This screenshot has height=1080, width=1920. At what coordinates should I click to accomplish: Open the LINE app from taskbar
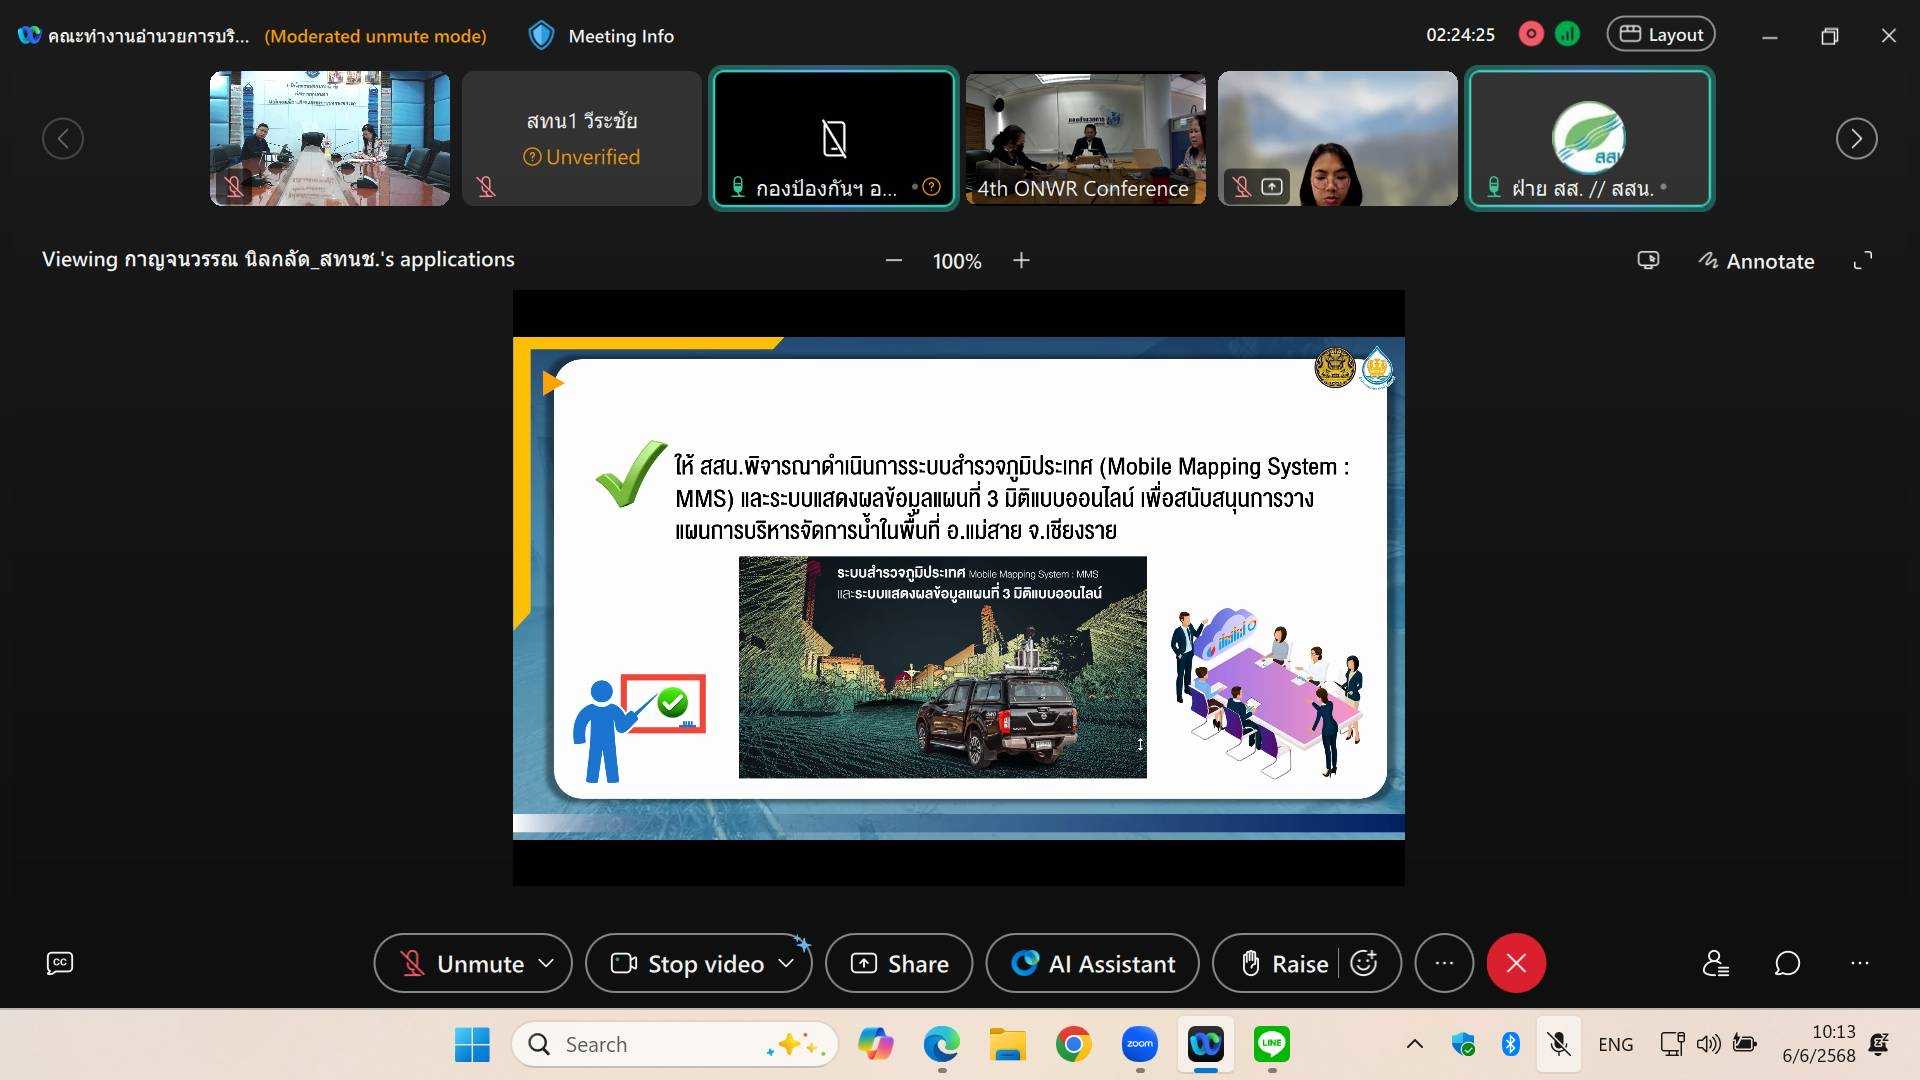click(1271, 1044)
